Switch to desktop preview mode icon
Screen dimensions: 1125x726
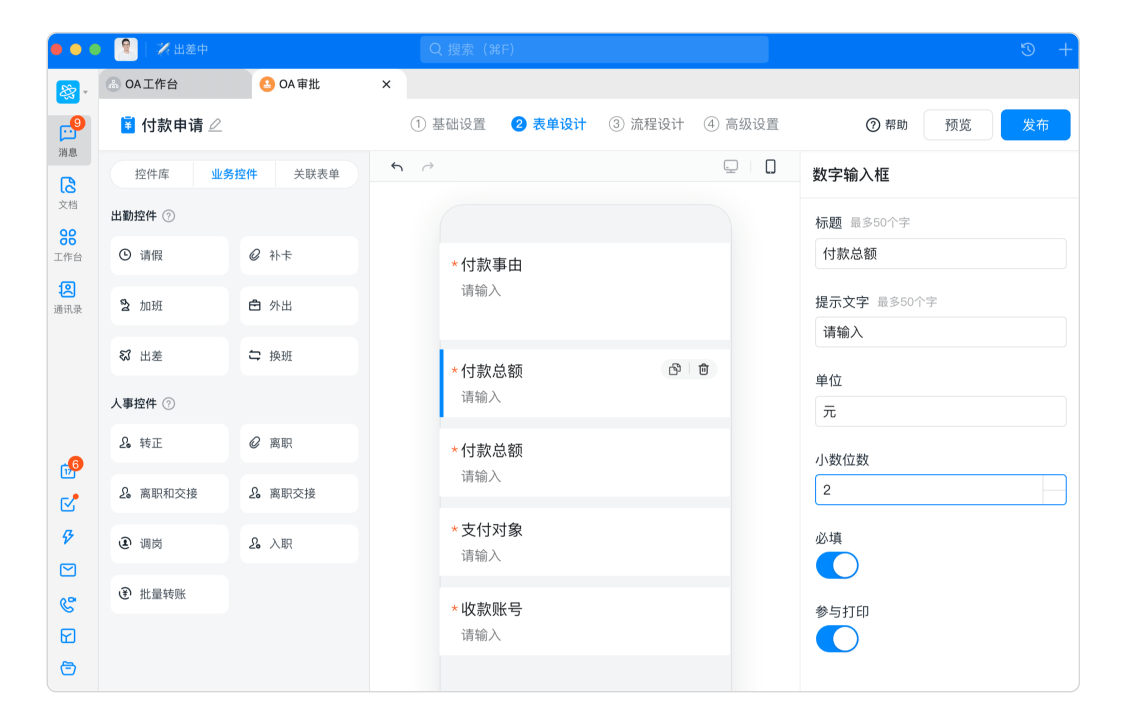tap(731, 167)
